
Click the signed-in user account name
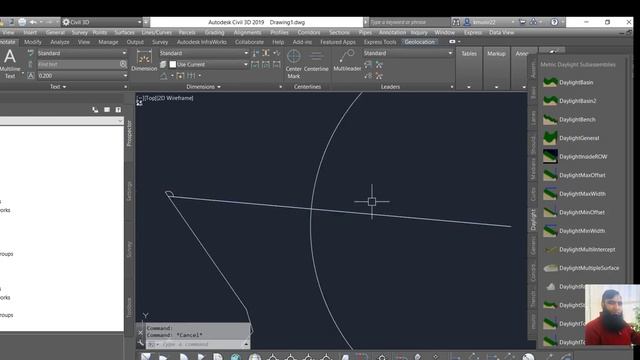484,22
